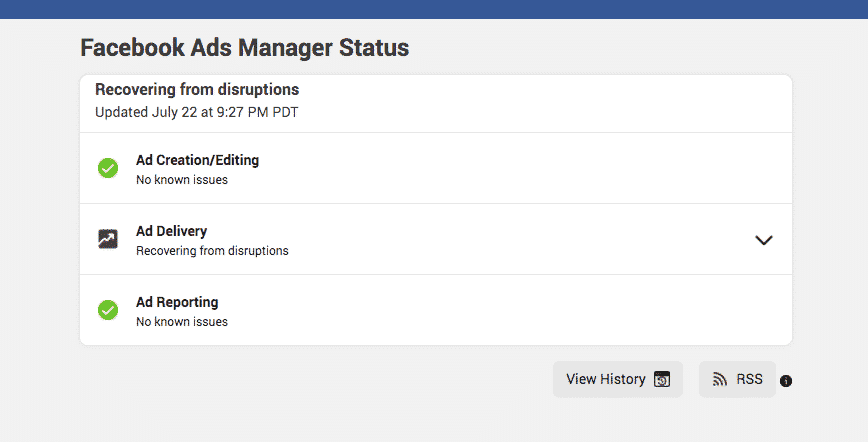Image resolution: width=868 pixels, height=442 pixels.
Task: Click the calendar icon in View History
Action: tap(662, 379)
